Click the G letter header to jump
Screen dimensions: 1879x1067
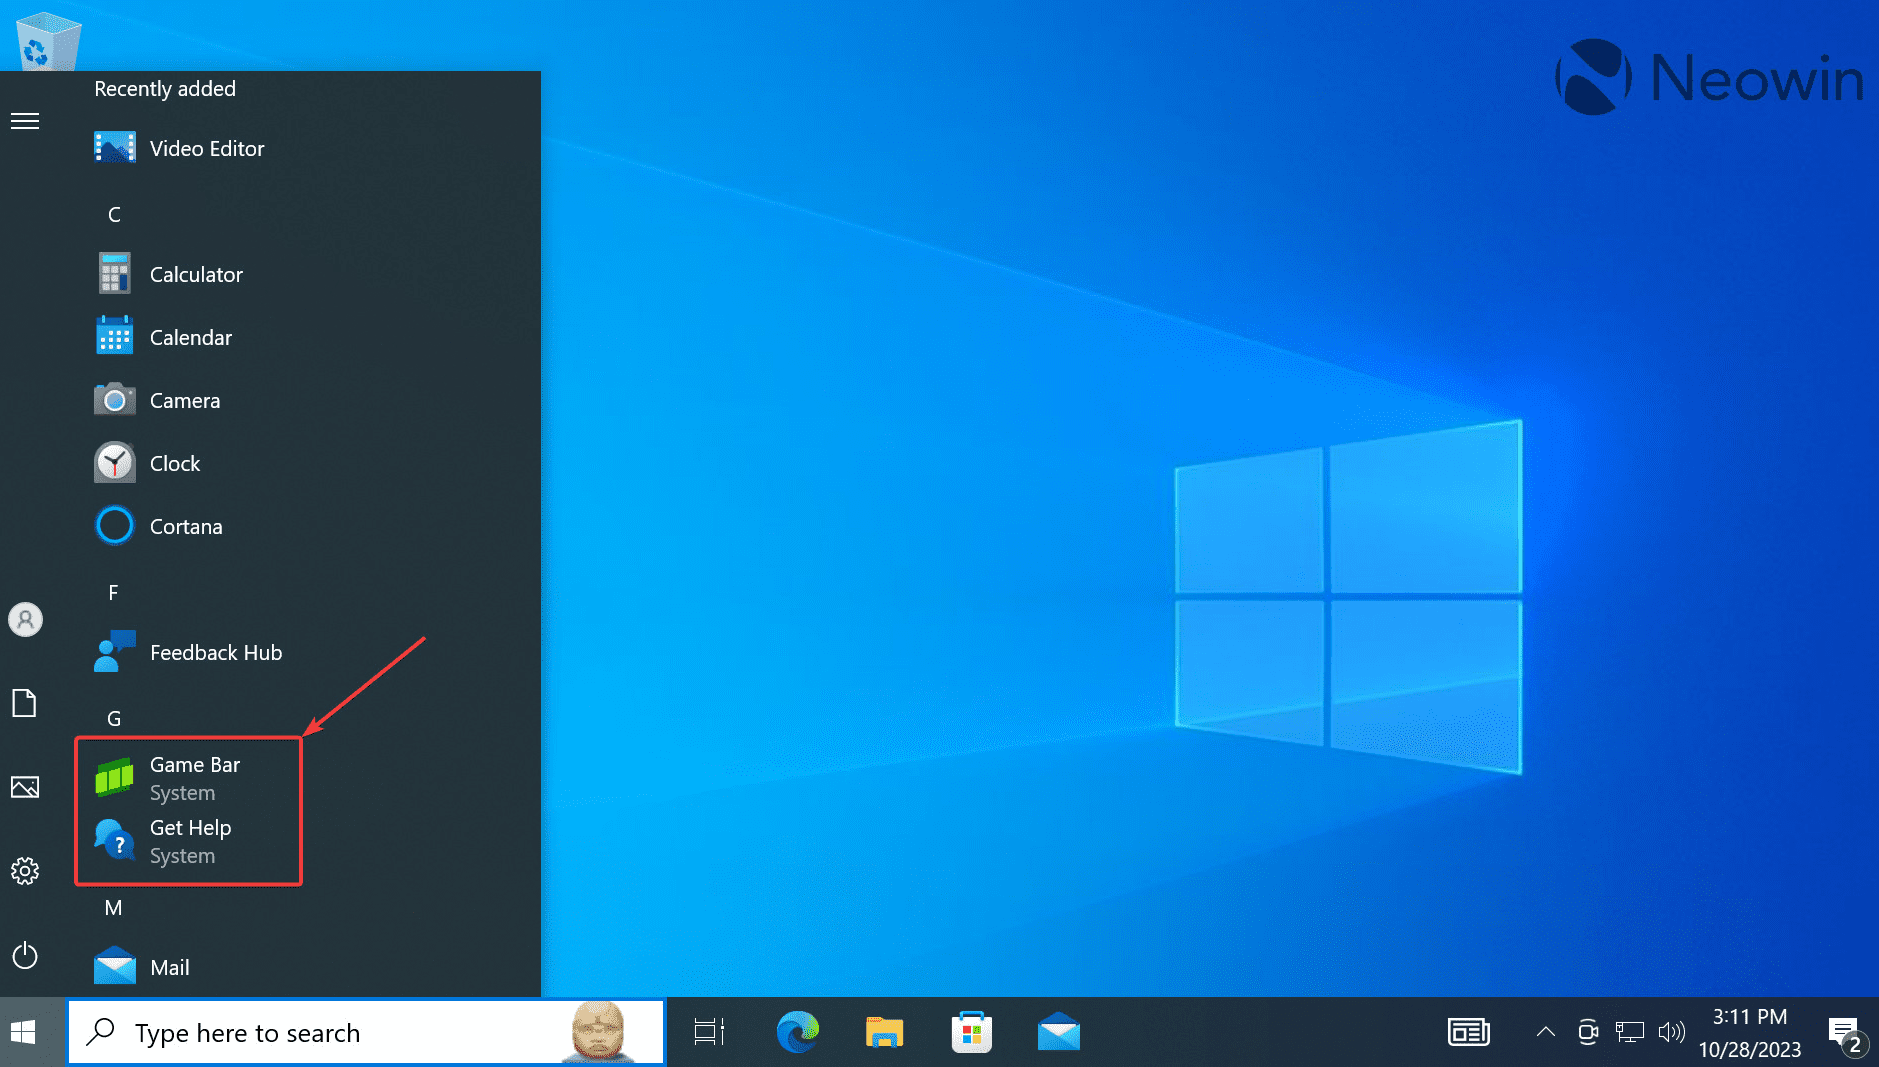pos(114,718)
